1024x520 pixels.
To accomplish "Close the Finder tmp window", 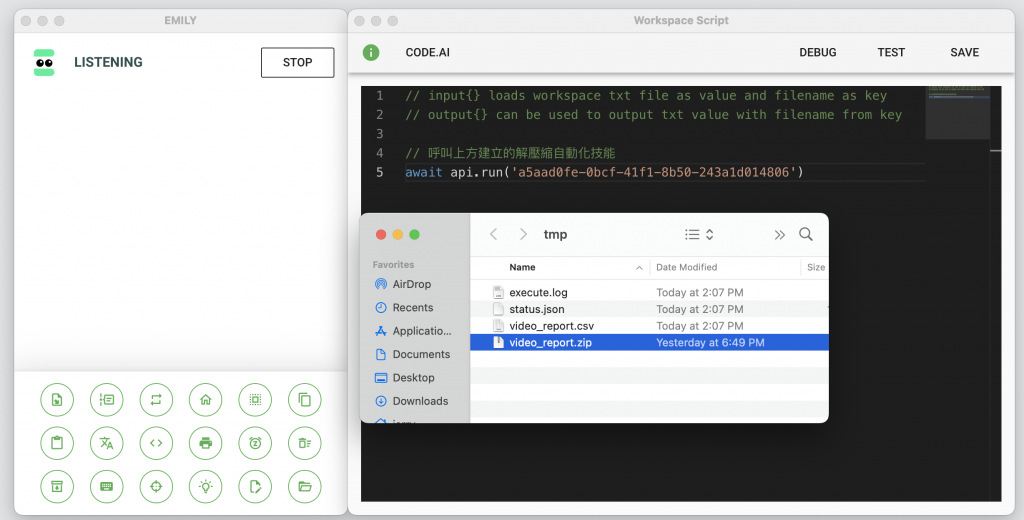I will tap(381, 235).
